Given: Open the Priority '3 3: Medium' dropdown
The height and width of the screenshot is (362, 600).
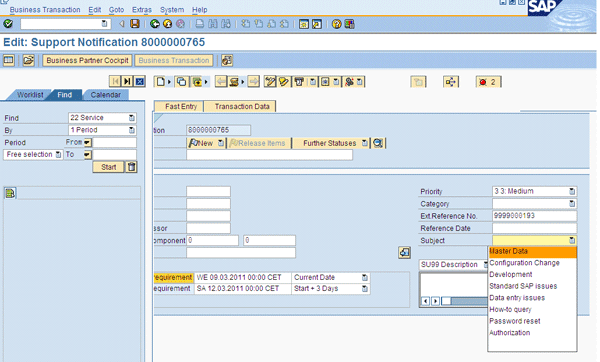Looking at the screenshot, I should click(572, 191).
